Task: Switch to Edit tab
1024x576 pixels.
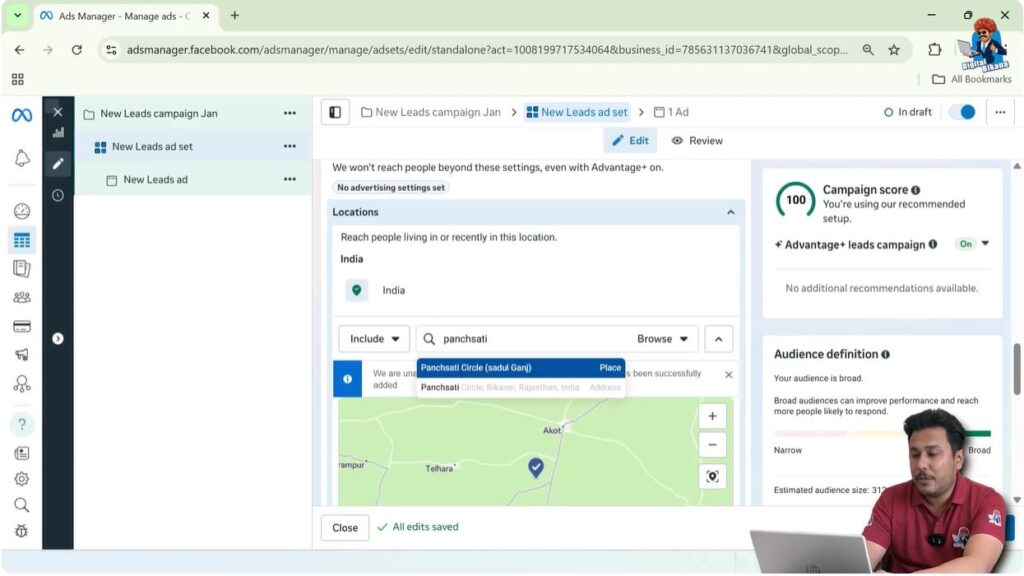Action: tap(630, 140)
